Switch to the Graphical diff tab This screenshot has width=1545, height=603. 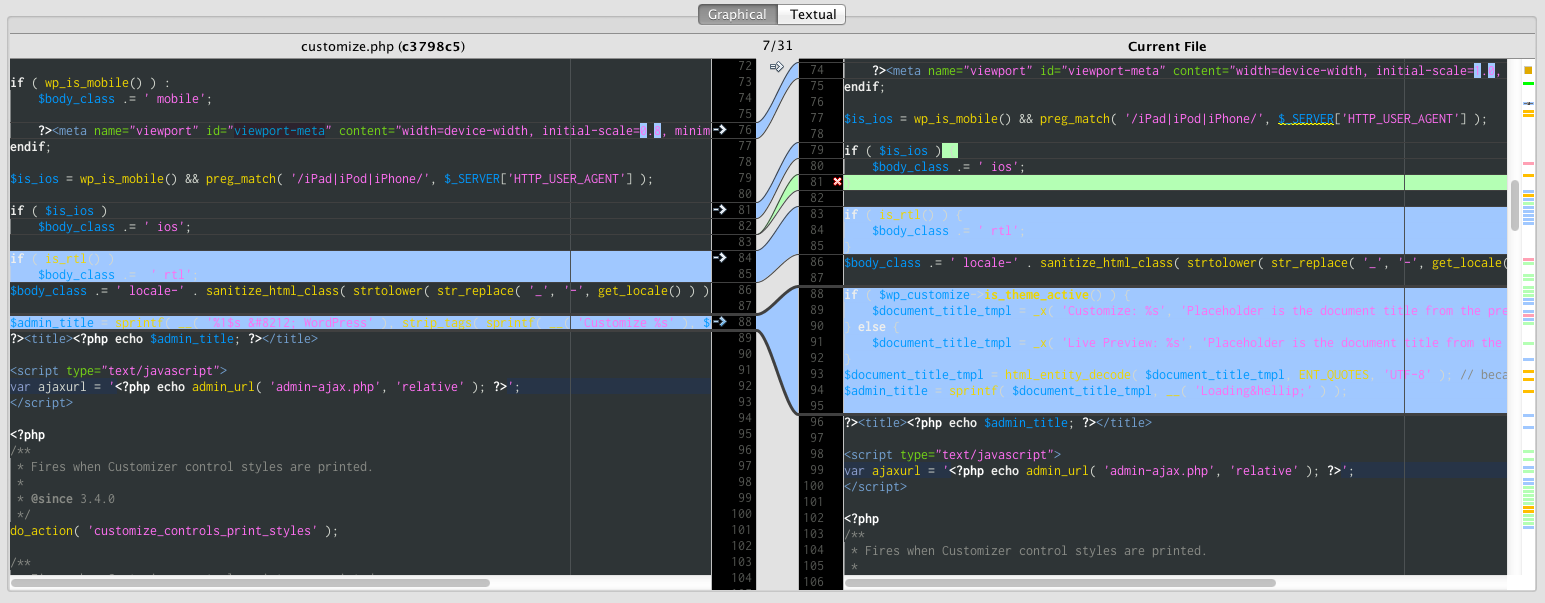point(737,15)
